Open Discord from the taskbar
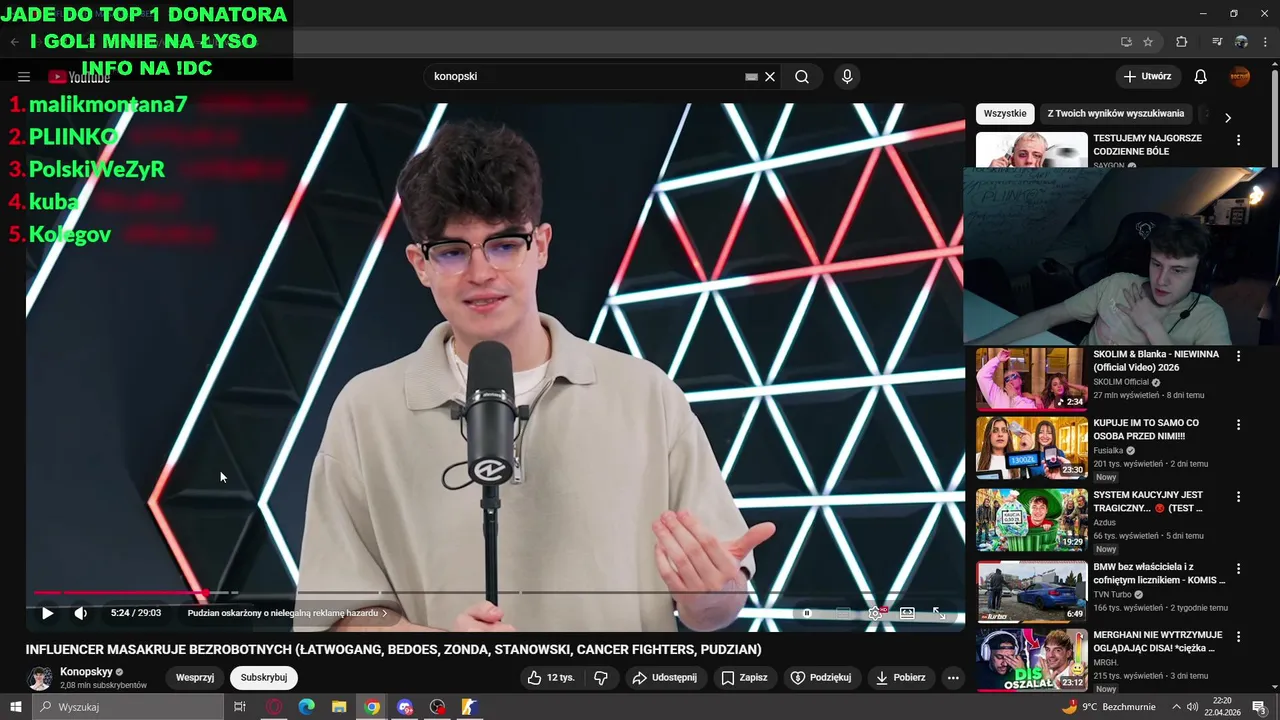 click(x=405, y=707)
